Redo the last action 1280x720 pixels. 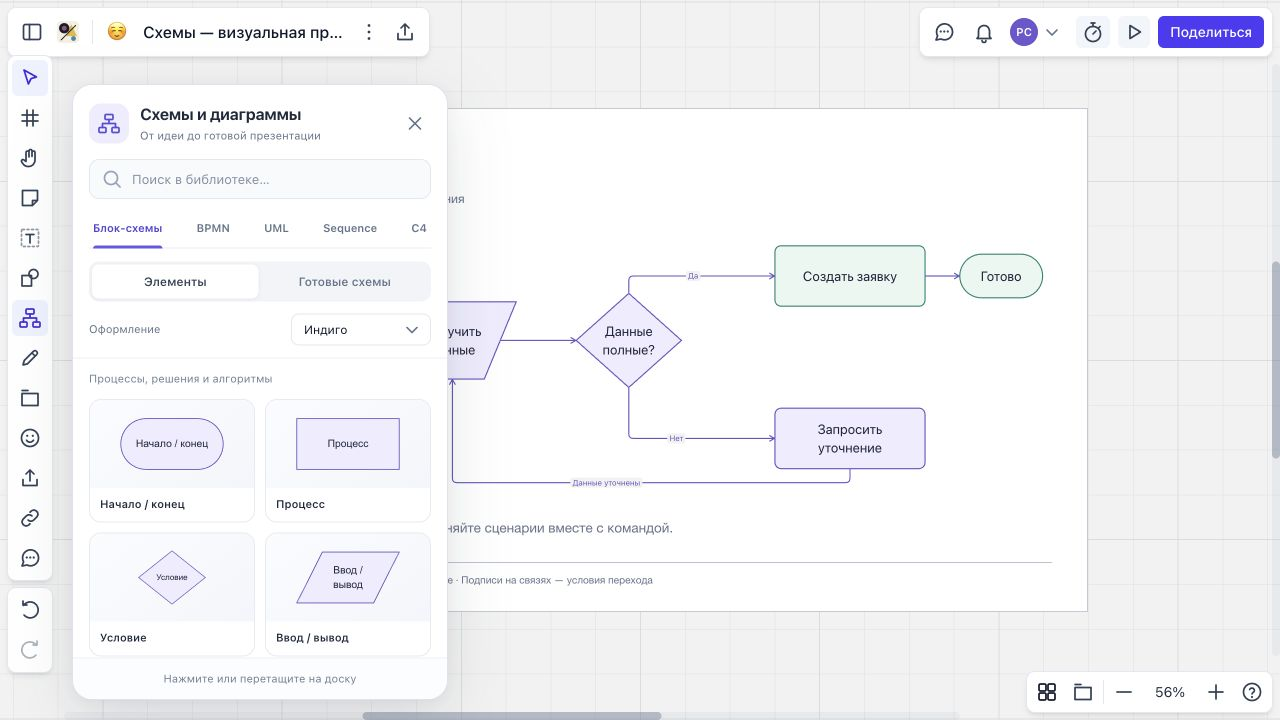(x=30, y=650)
